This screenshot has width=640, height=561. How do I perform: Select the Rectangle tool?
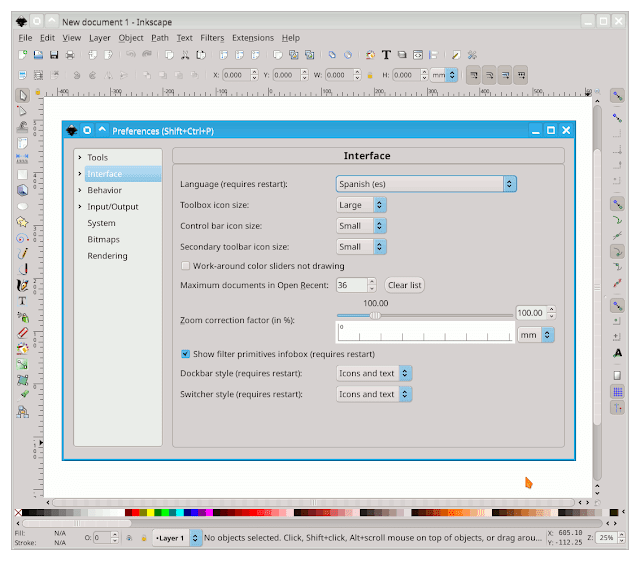22,174
